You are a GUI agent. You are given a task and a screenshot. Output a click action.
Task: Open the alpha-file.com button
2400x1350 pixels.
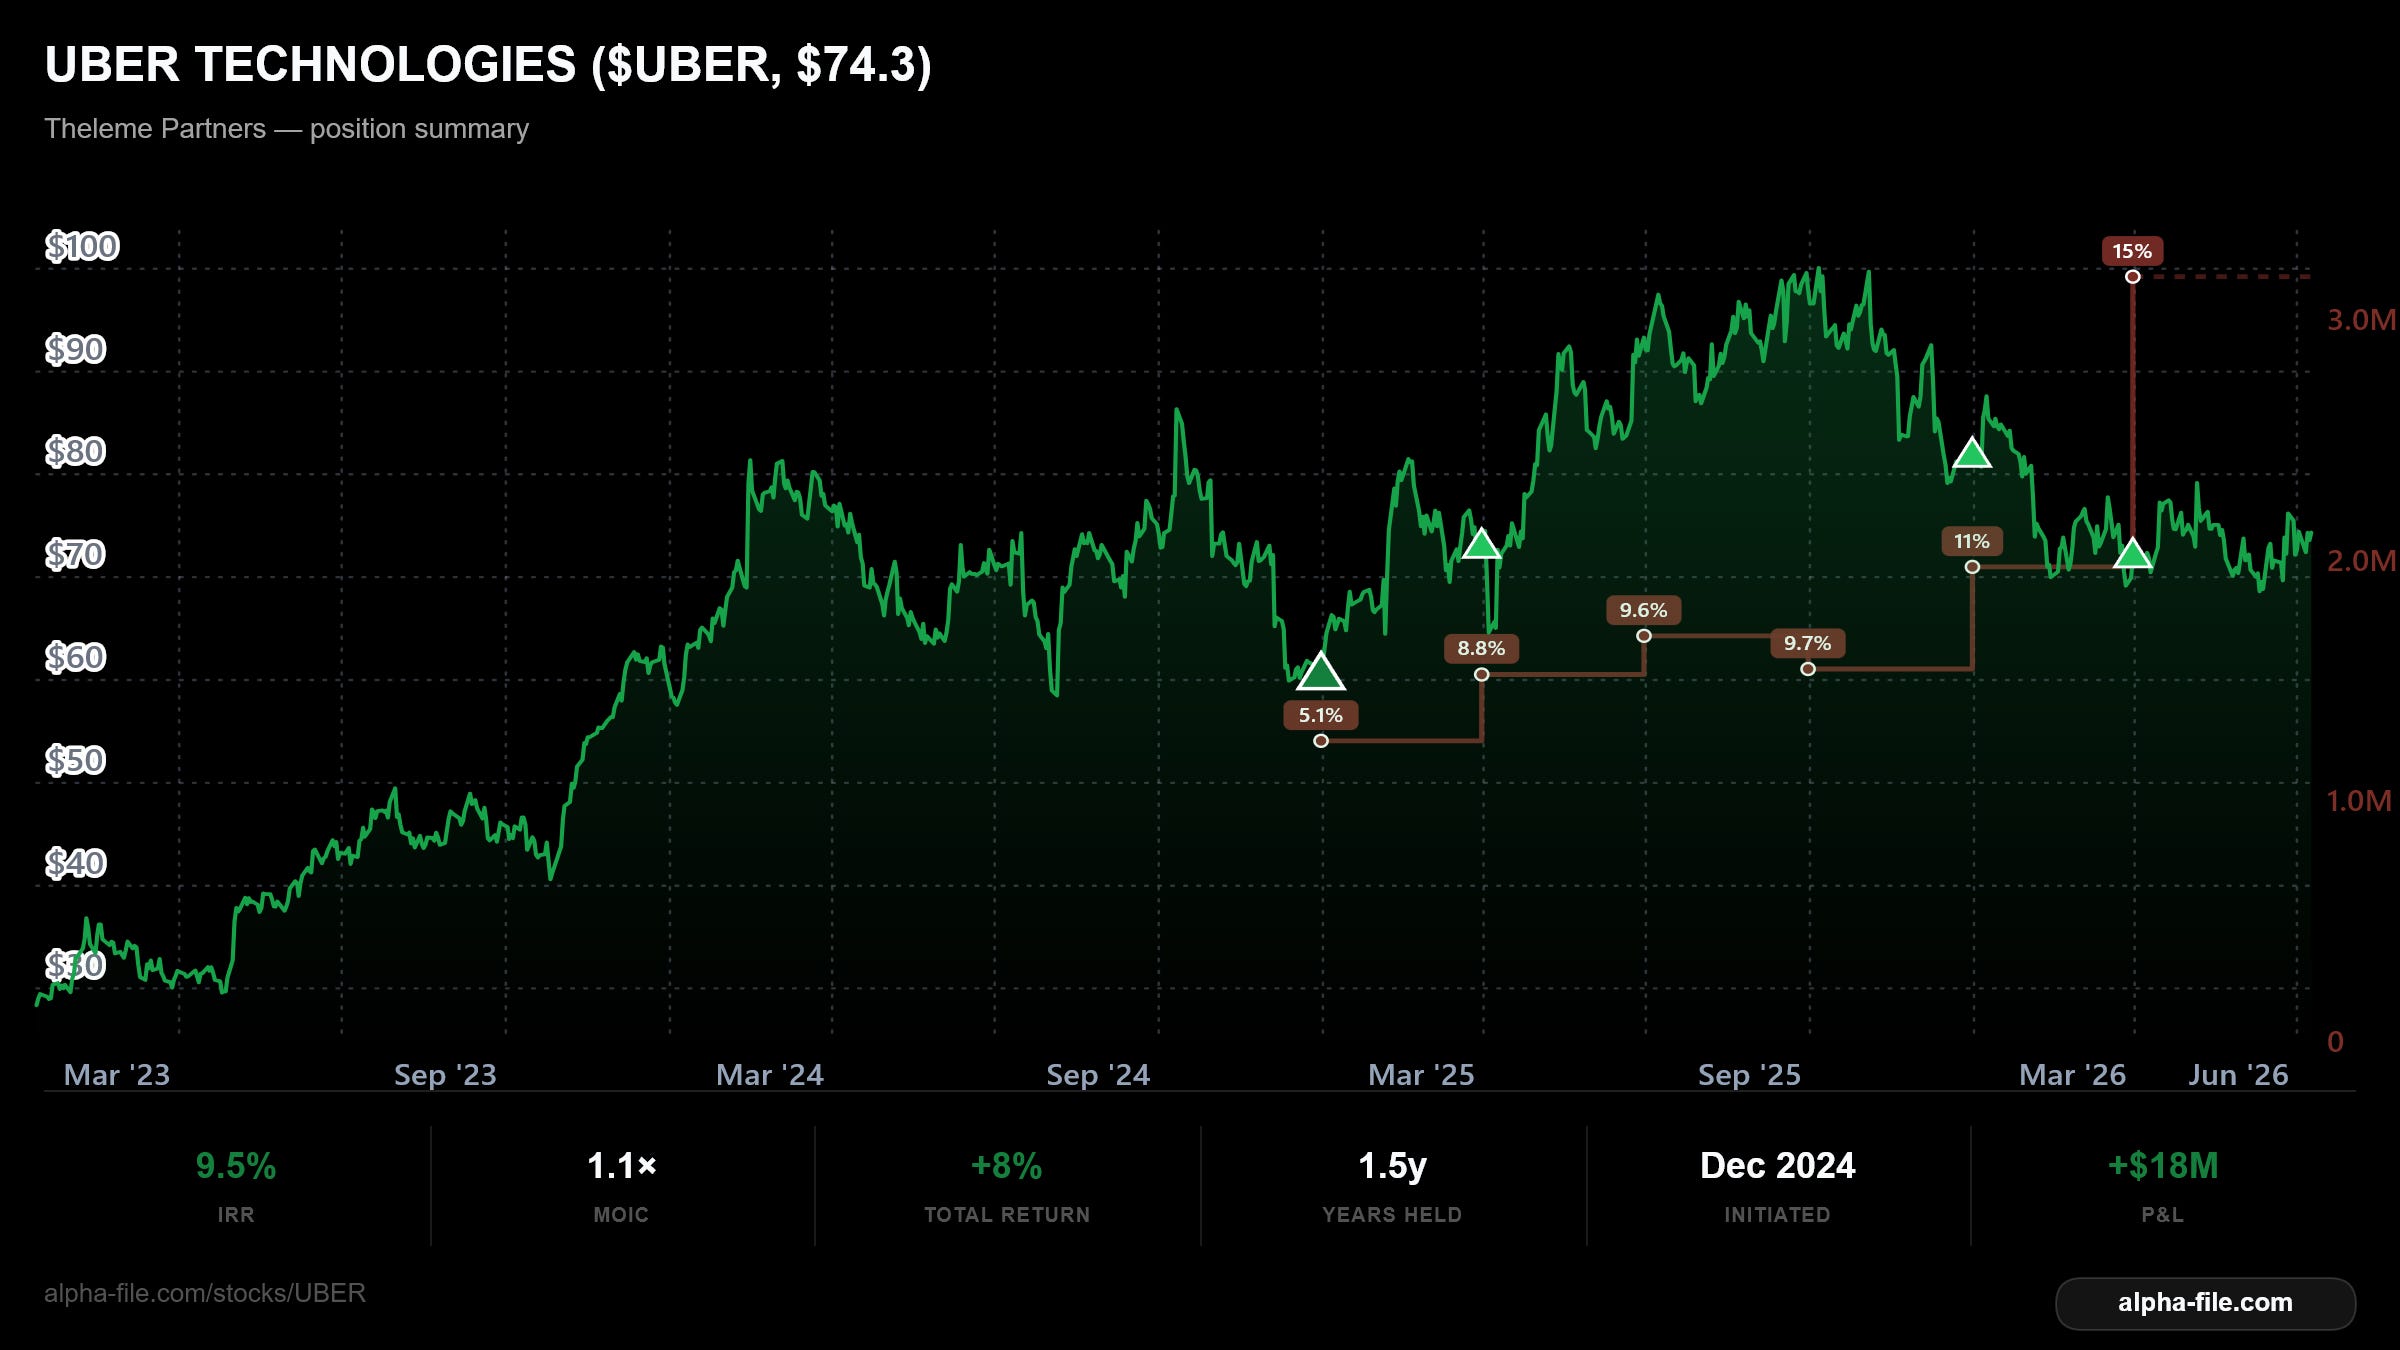pyautogui.click(x=2205, y=1303)
